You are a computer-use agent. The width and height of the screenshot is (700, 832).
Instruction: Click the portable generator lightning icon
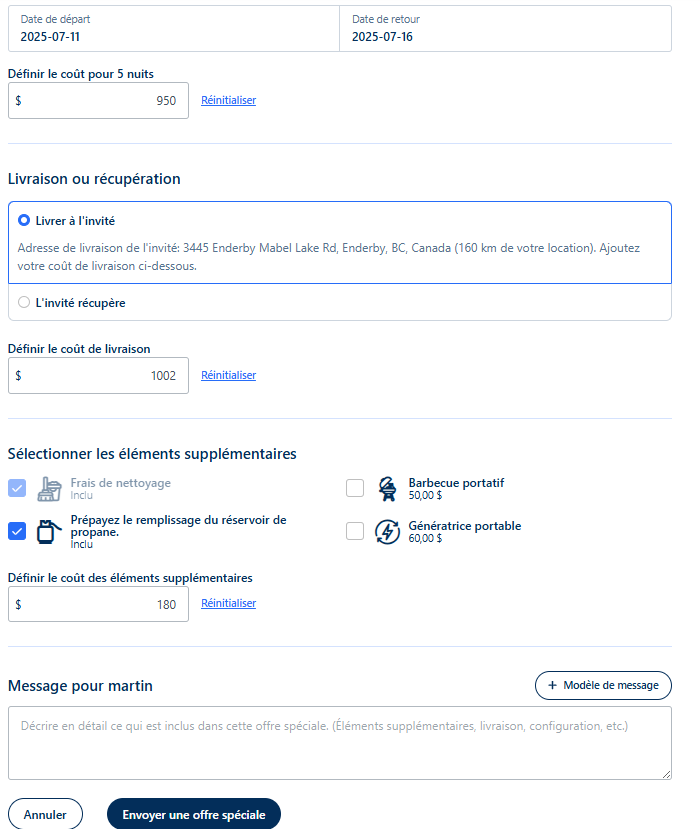pos(387,532)
